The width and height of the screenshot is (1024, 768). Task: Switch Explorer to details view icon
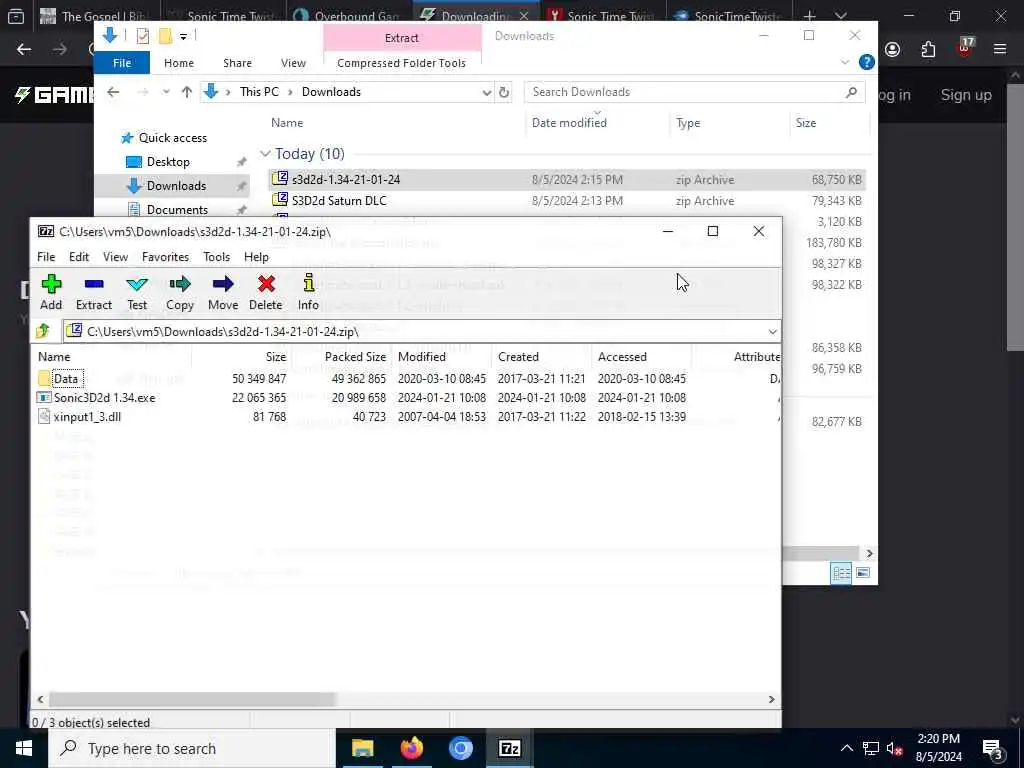click(x=841, y=573)
